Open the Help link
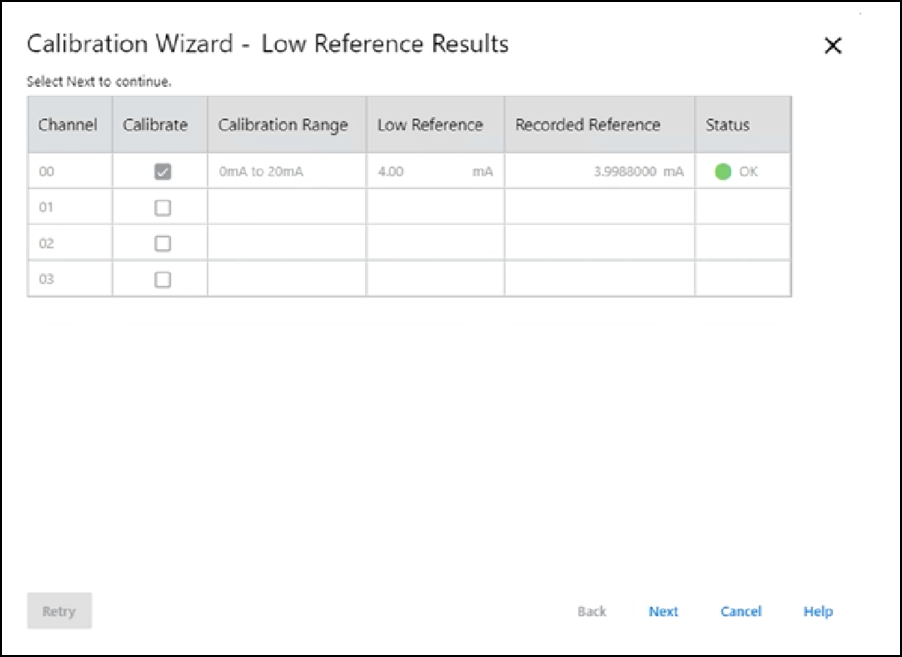Image resolution: width=902 pixels, height=657 pixels. pyautogui.click(x=817, y=611)
